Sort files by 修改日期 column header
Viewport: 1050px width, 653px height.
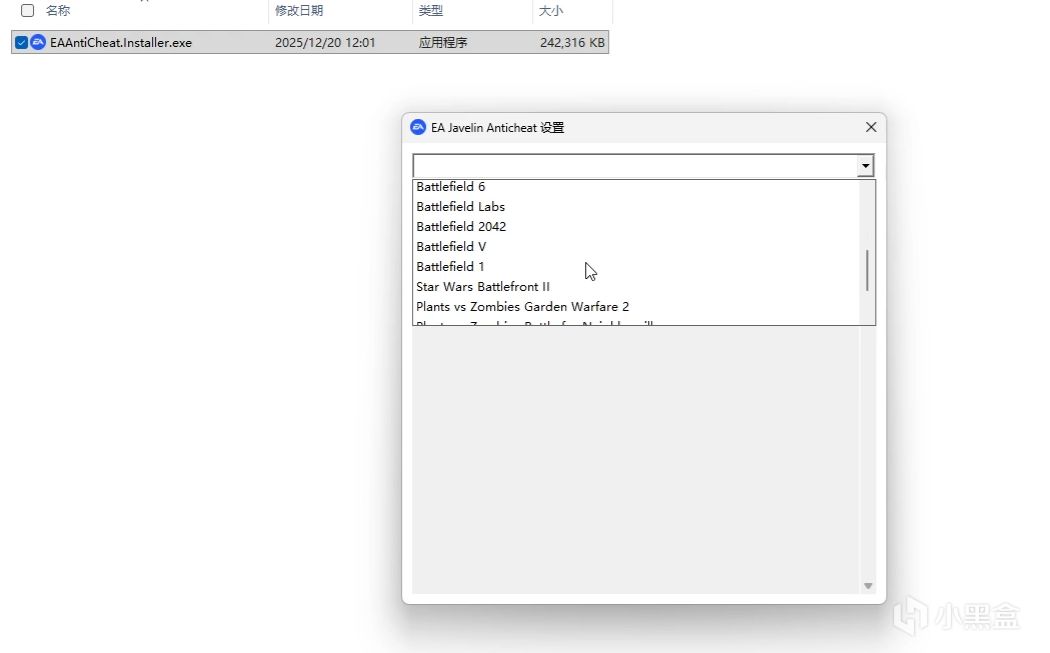pyautogui.click(x=299, y=11)
